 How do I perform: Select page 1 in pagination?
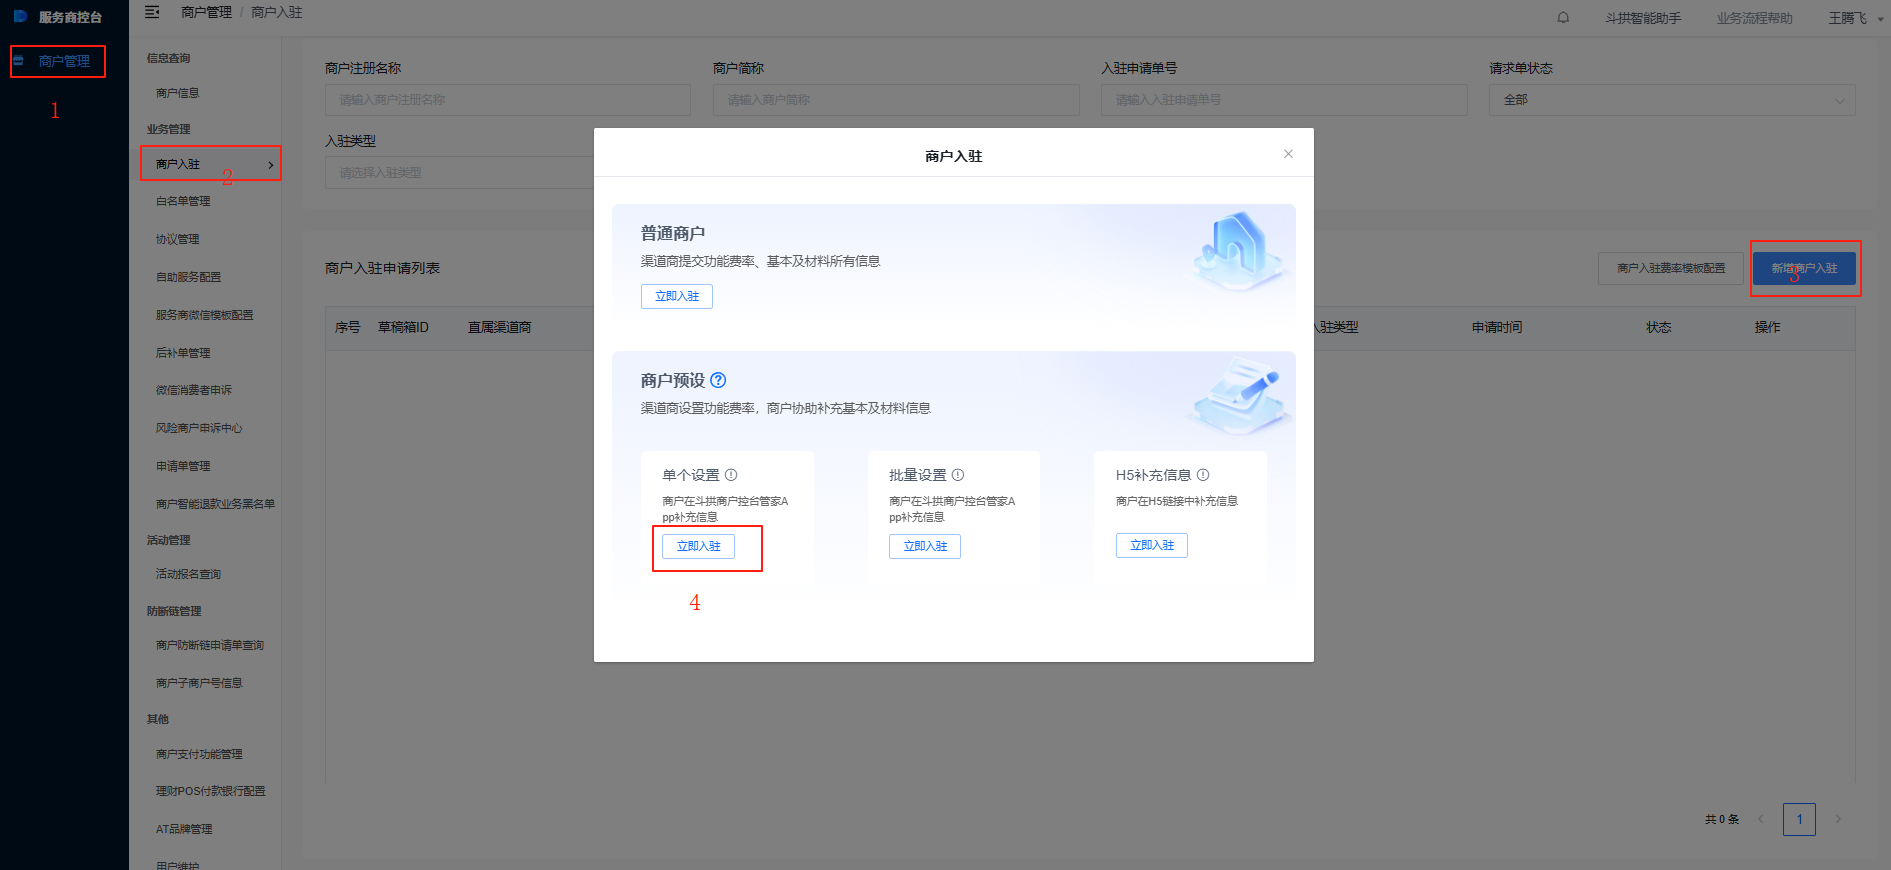click(x=1799, y=819)
